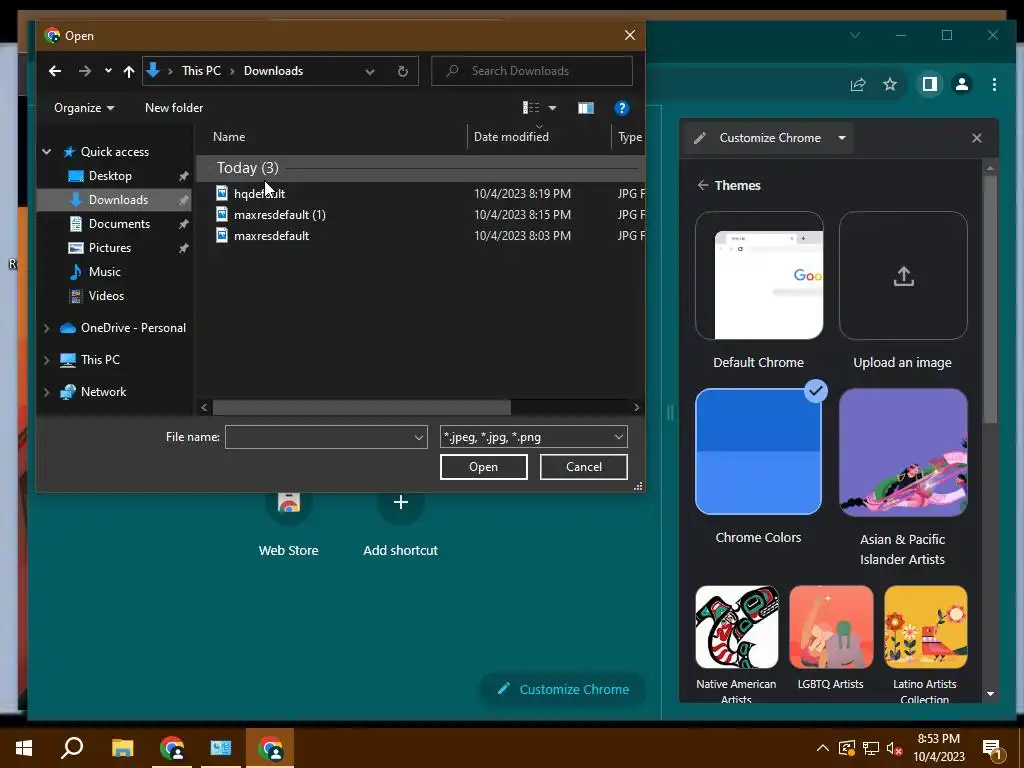1024x768 pixels.
Task: Toggle Chrome side panel icon
Action: [929, 84]
